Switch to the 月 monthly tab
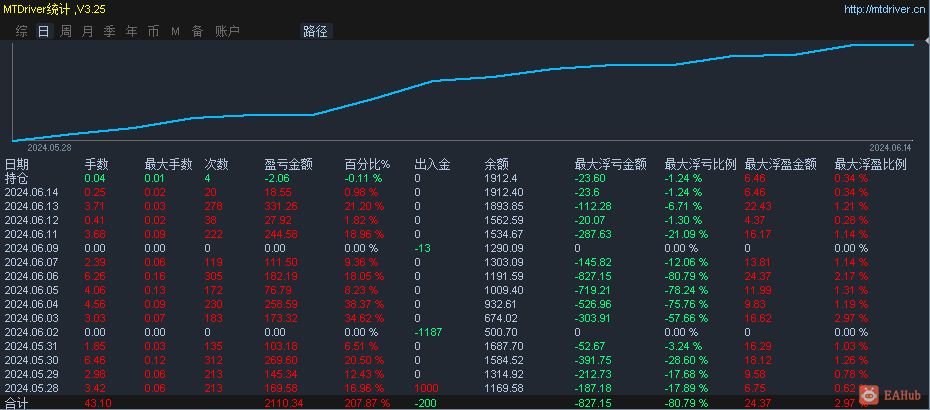The width and height of the screenshot is (930, 410). (x=87, y=32)
